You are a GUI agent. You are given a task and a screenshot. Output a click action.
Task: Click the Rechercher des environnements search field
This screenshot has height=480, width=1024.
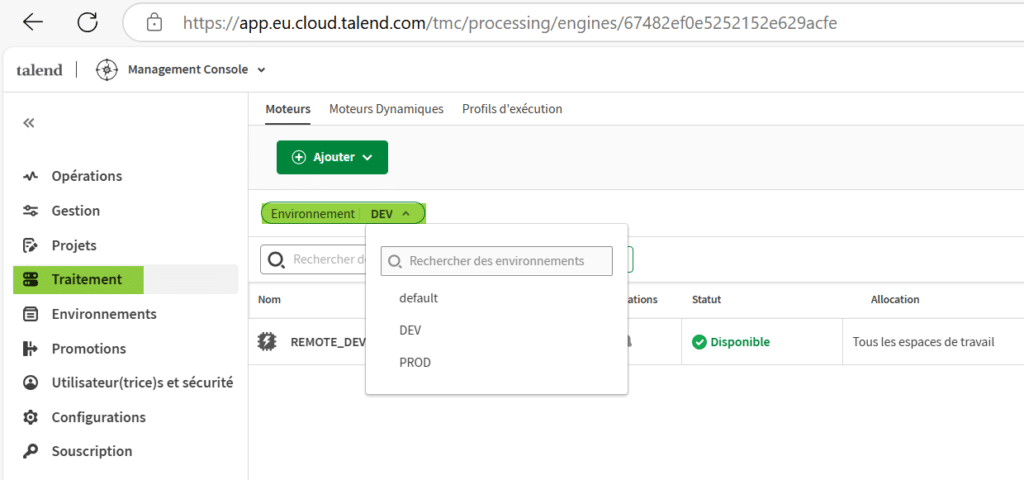click(x=496, y=261)
